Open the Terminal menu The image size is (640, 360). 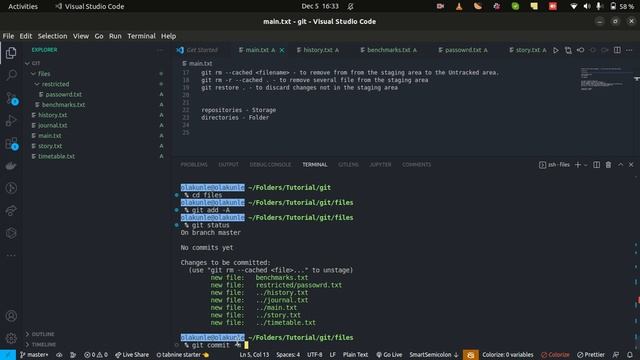(x=141, y=36)
